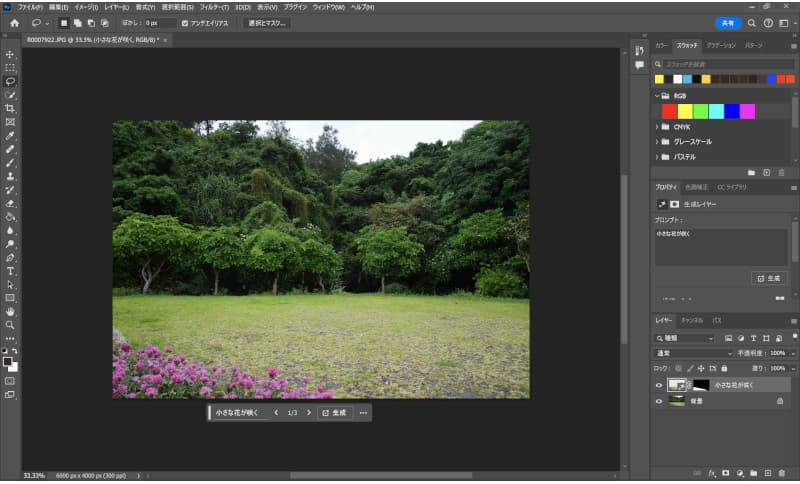
Task: Switch to the チャンネル tab
Action: 691,320
